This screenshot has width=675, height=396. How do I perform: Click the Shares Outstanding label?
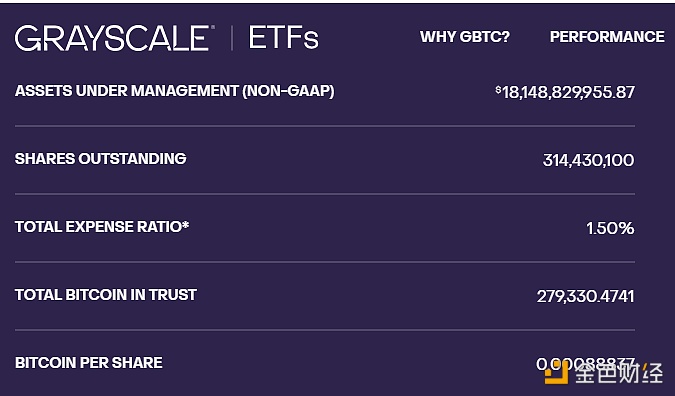click(100, 158)
